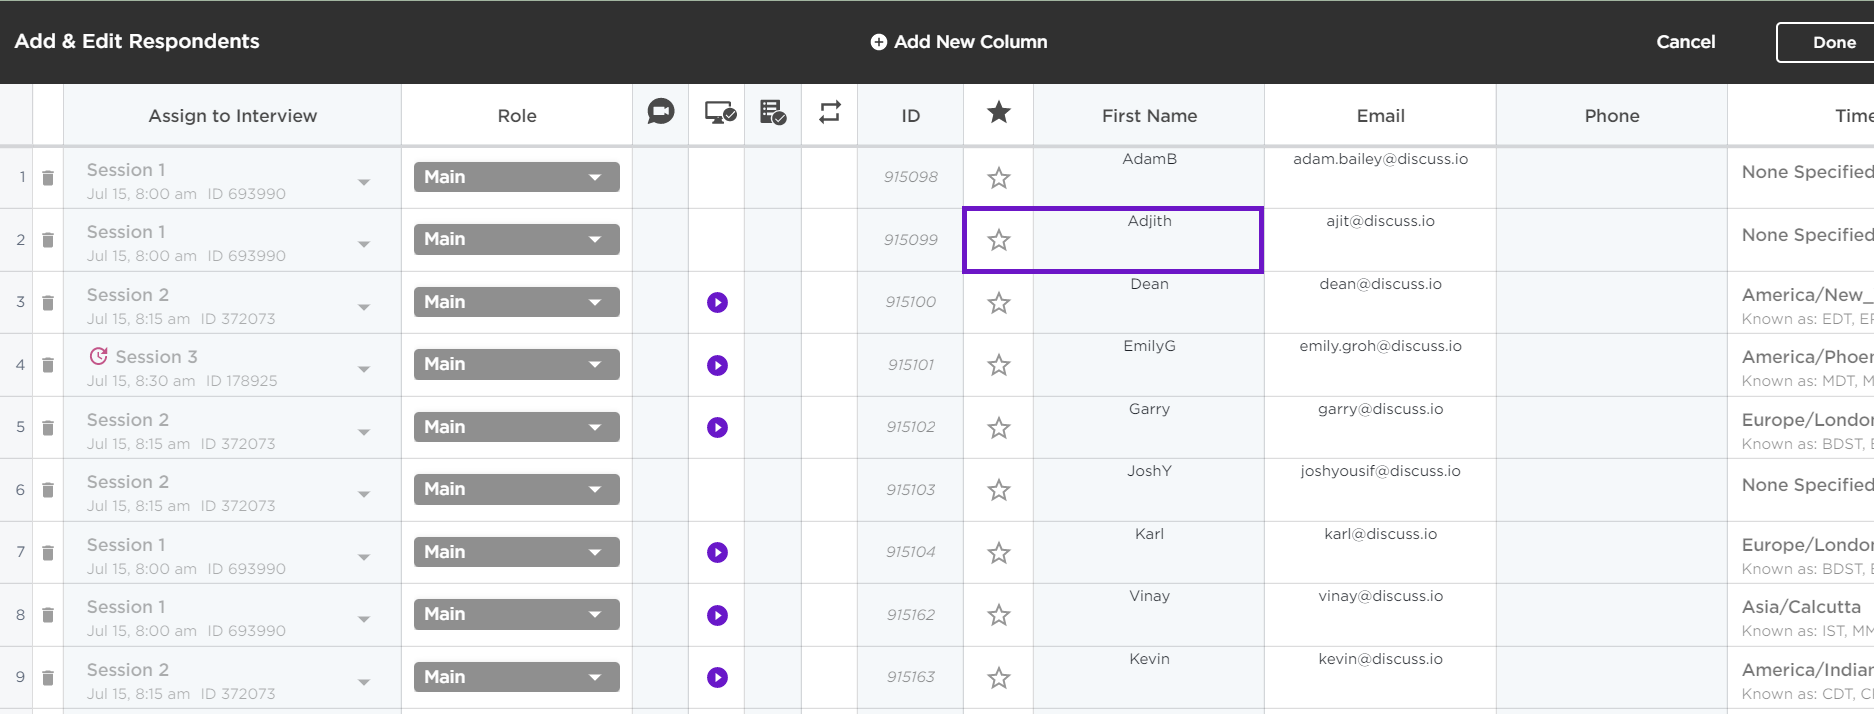Click the repeat arrows column header icon
Screen dimensions: 1874x714
coord(830,112)
